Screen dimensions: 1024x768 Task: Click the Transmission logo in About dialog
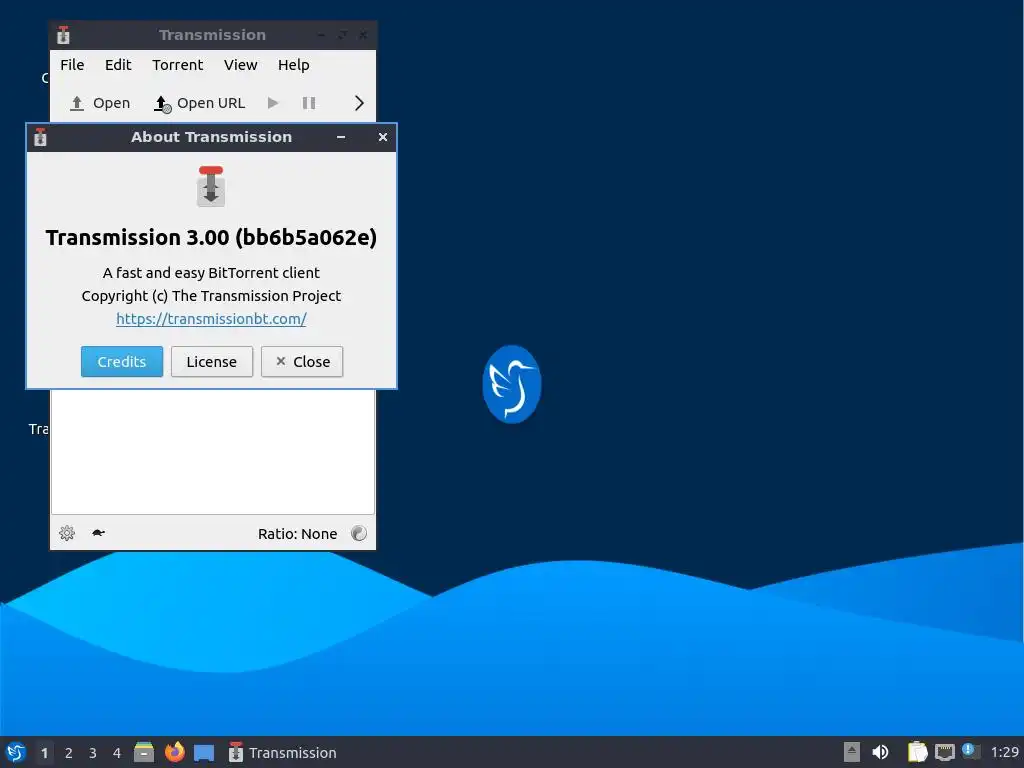point(211,186)
